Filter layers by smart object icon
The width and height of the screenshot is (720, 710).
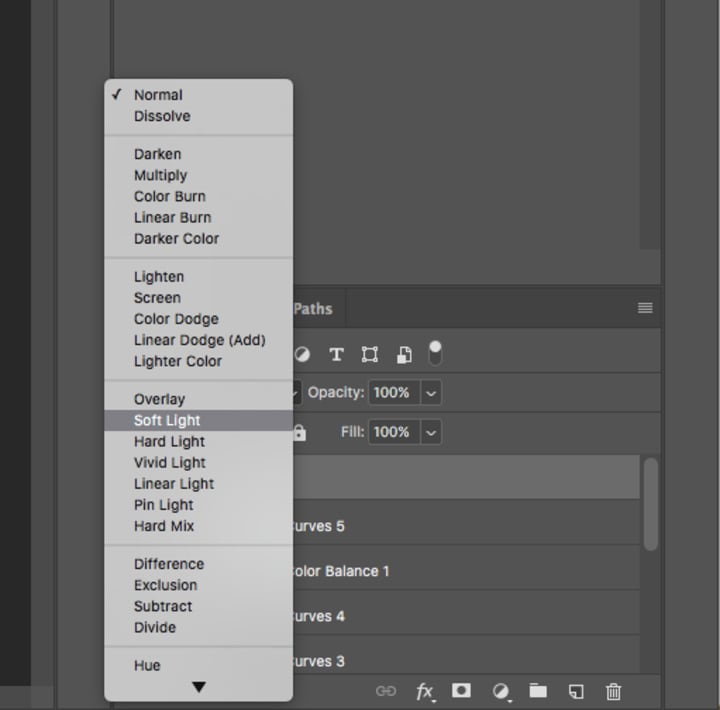point(404,355)
